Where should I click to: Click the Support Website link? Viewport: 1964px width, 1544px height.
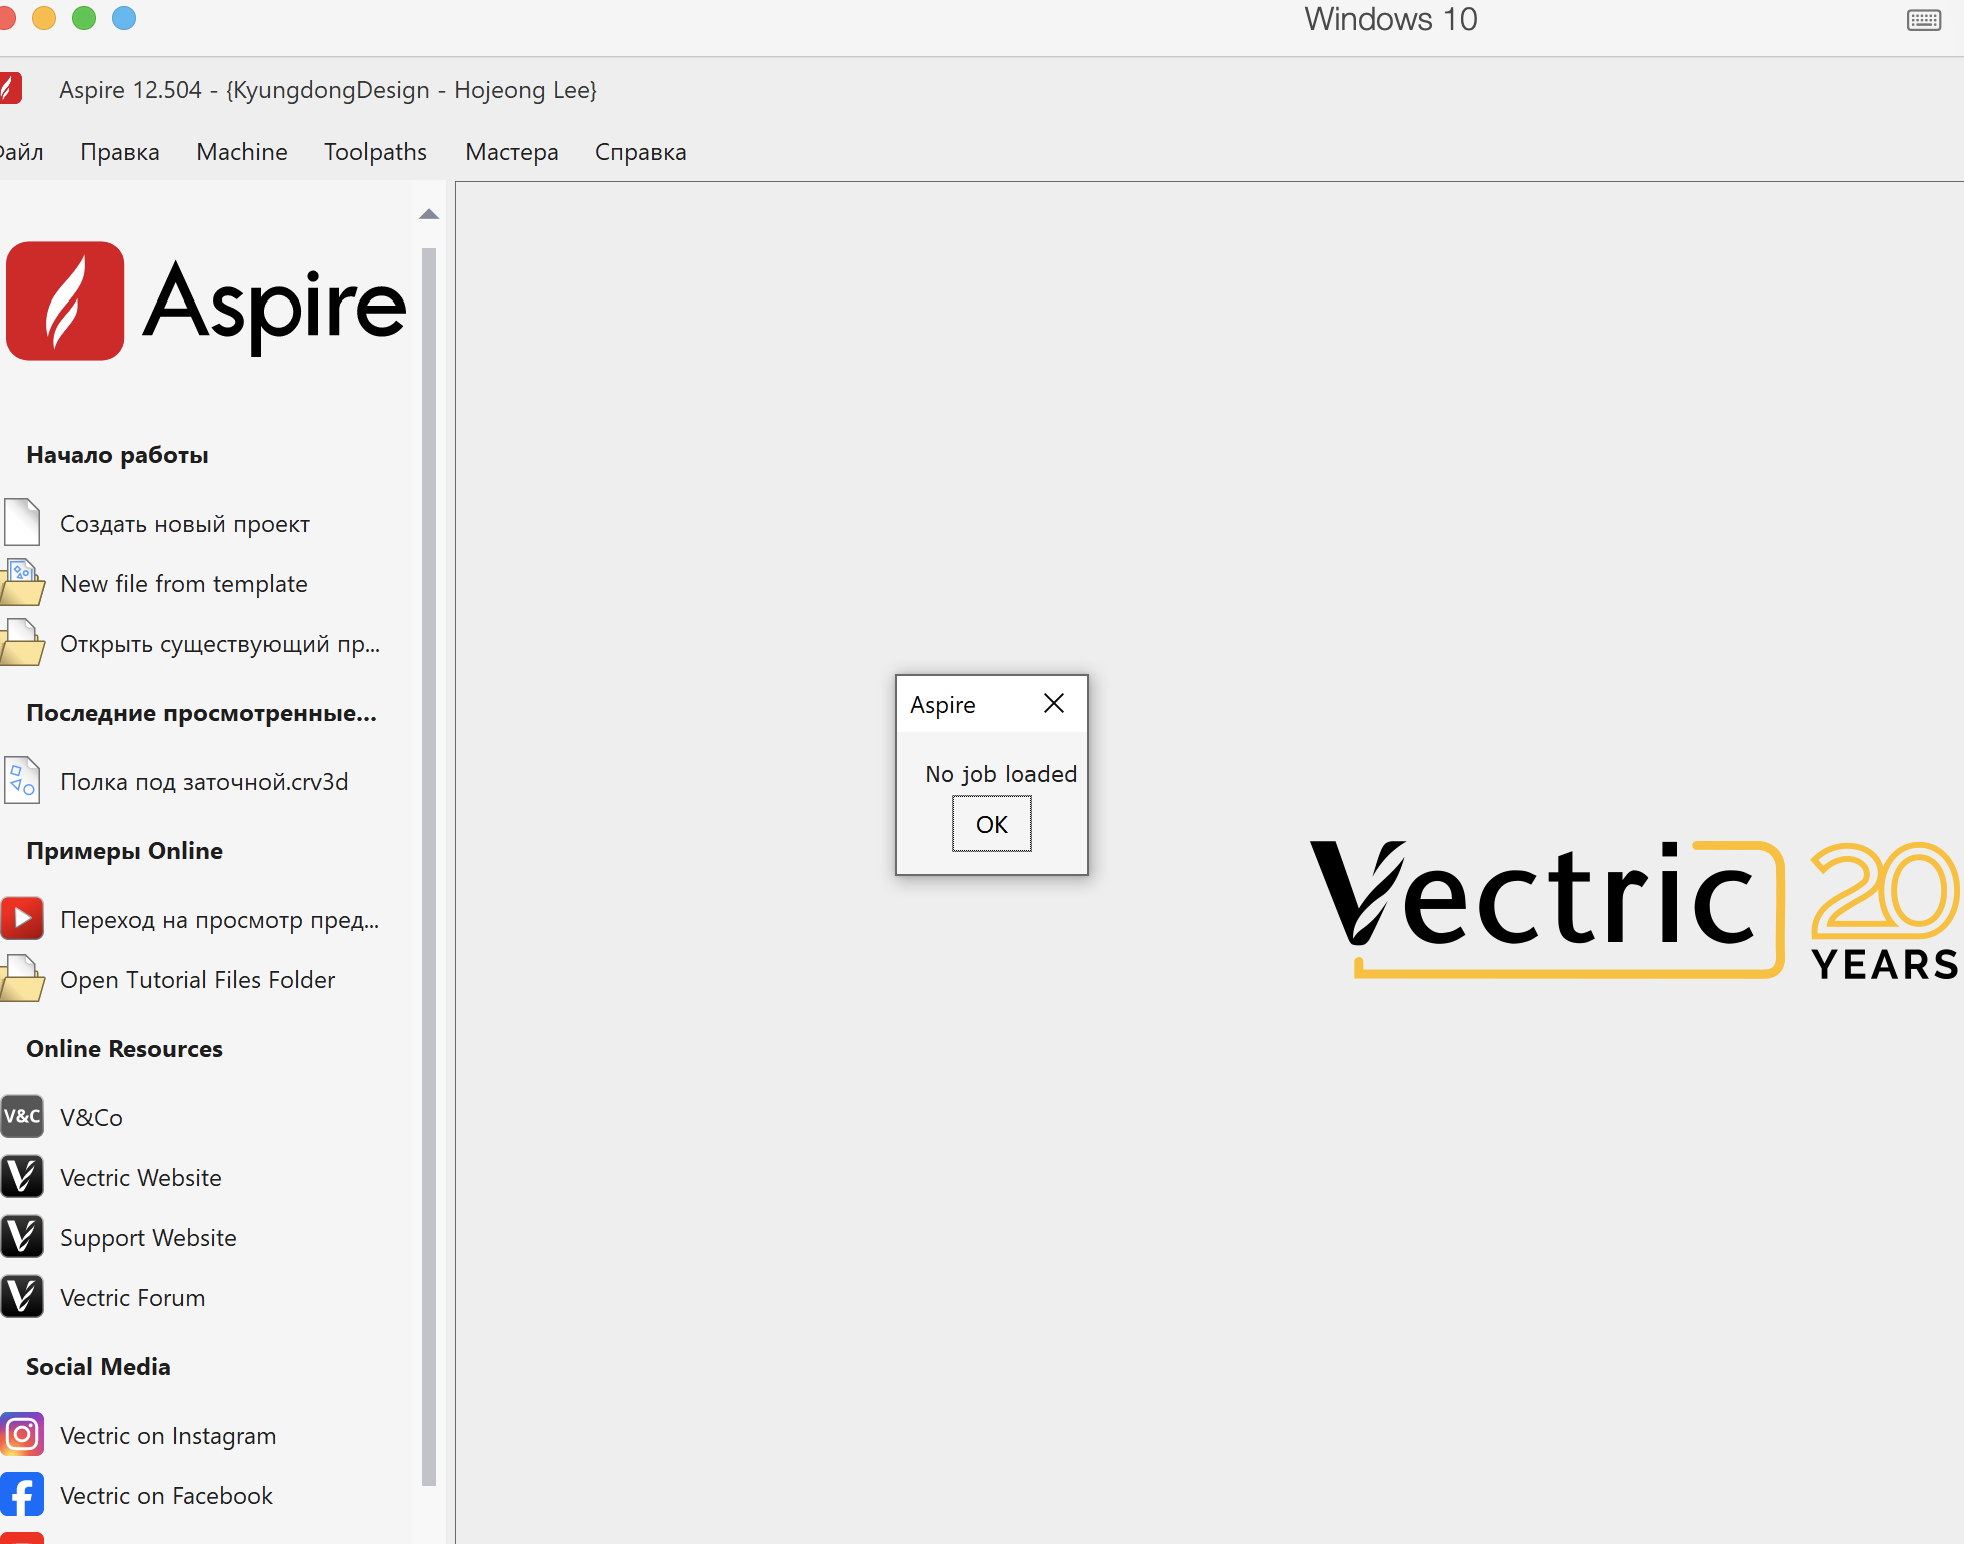click(148, 1238)
